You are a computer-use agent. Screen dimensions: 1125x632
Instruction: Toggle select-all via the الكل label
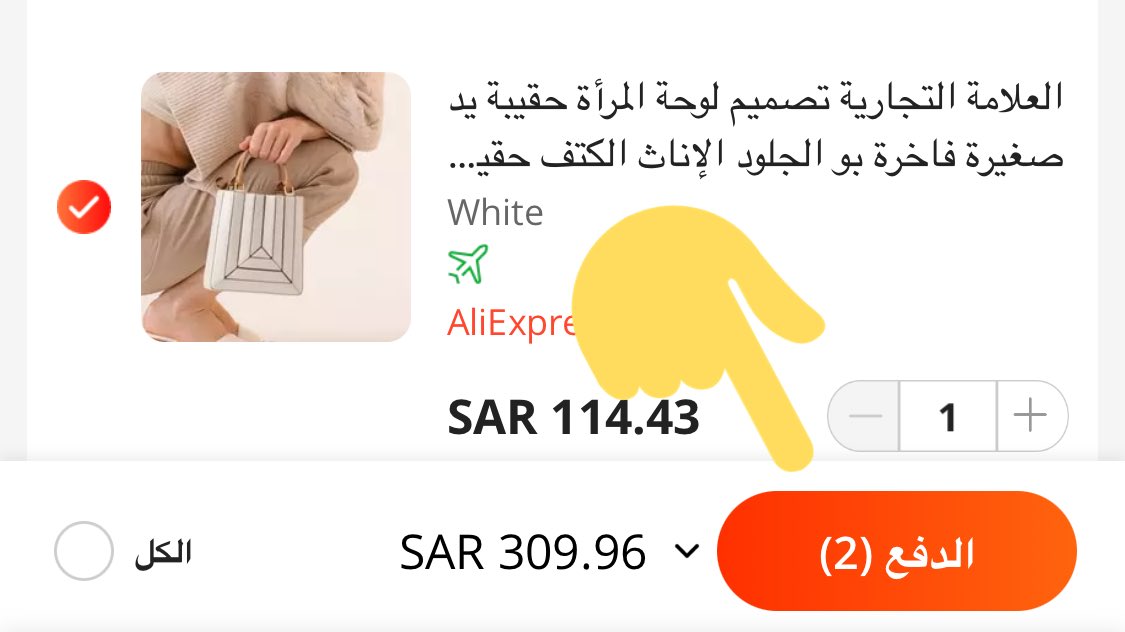pyautogui.click(x=163, y=552)
